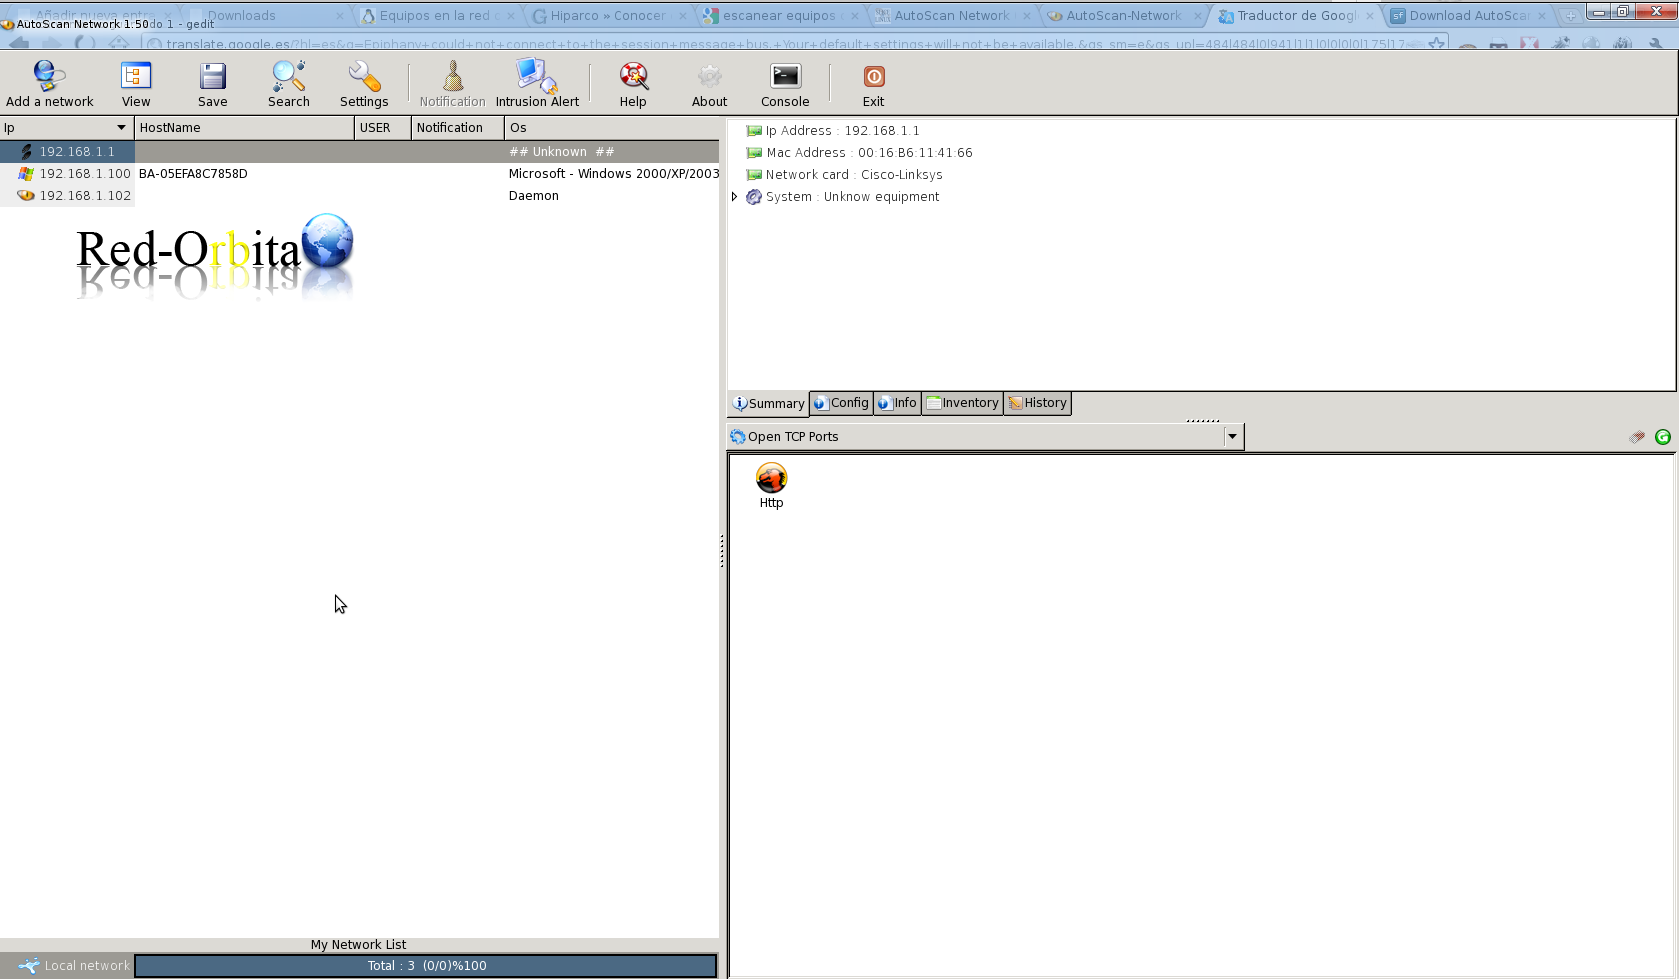Expand the System Unknow equipment node
The width and height of the screenshot is (1679, 979).
pos(735,197)
